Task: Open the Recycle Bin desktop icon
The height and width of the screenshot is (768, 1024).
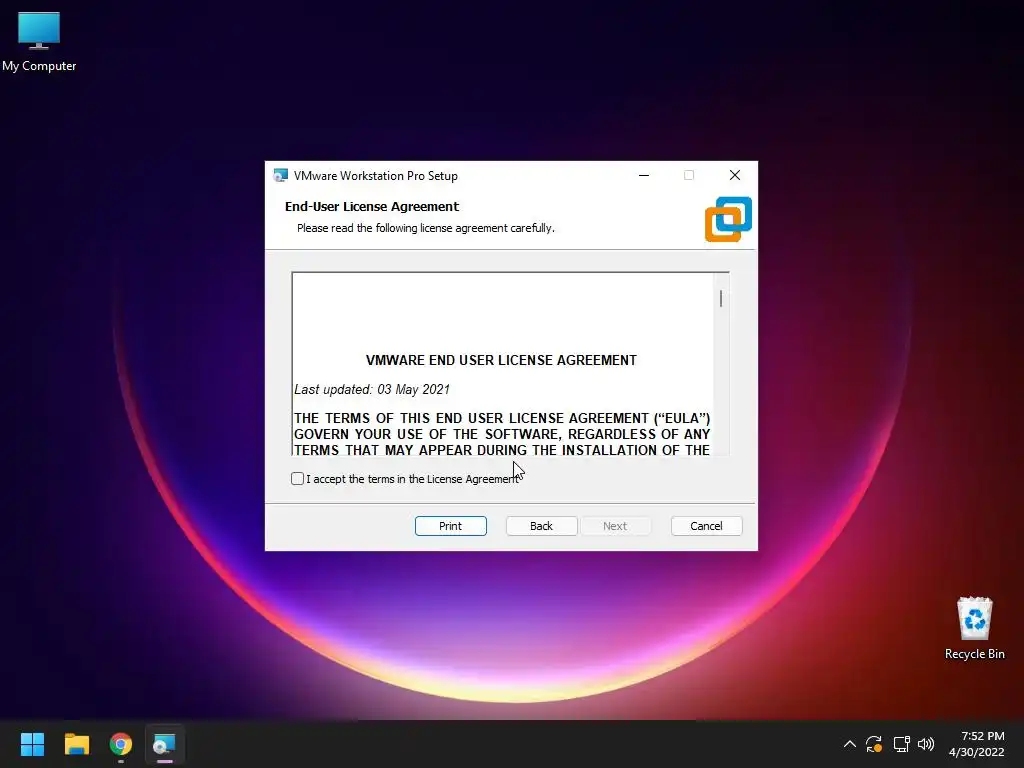Action: pyautogui.click(x=974, y=628)
